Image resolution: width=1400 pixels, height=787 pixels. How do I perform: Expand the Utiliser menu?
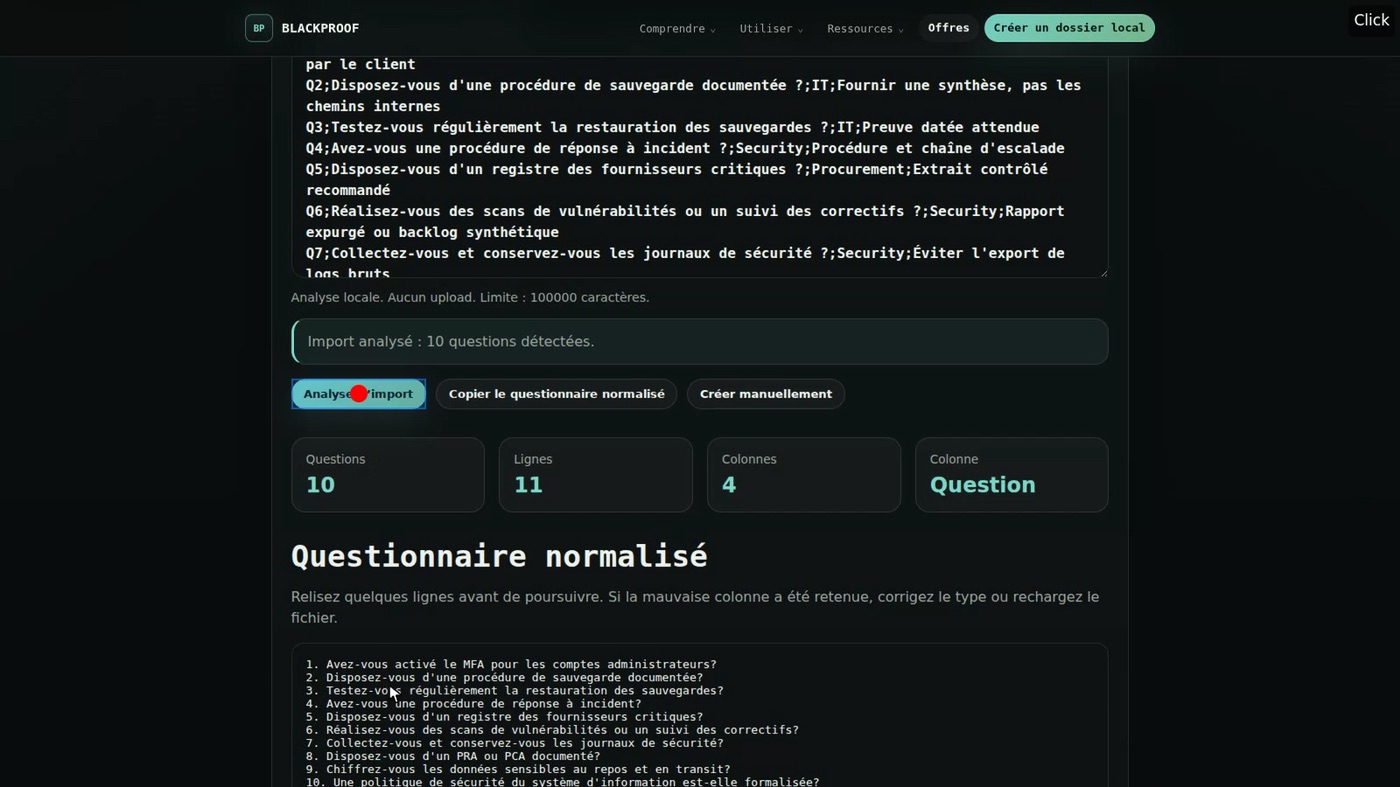[771, 29]
